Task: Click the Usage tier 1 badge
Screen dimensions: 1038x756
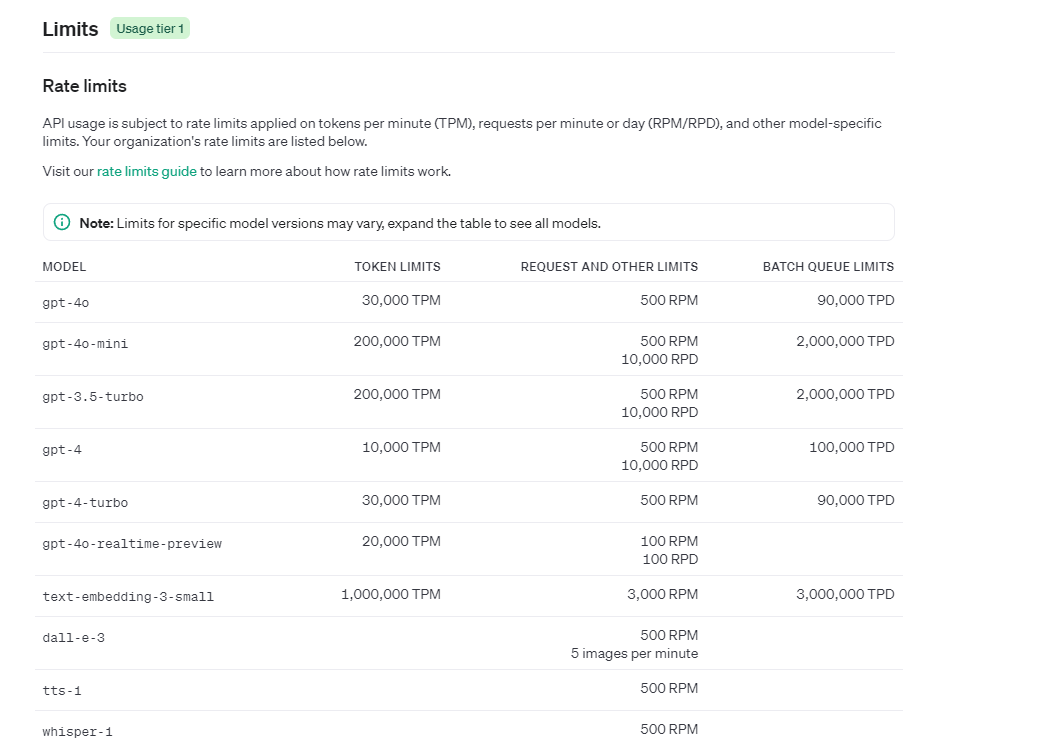Action: point(150,29)
